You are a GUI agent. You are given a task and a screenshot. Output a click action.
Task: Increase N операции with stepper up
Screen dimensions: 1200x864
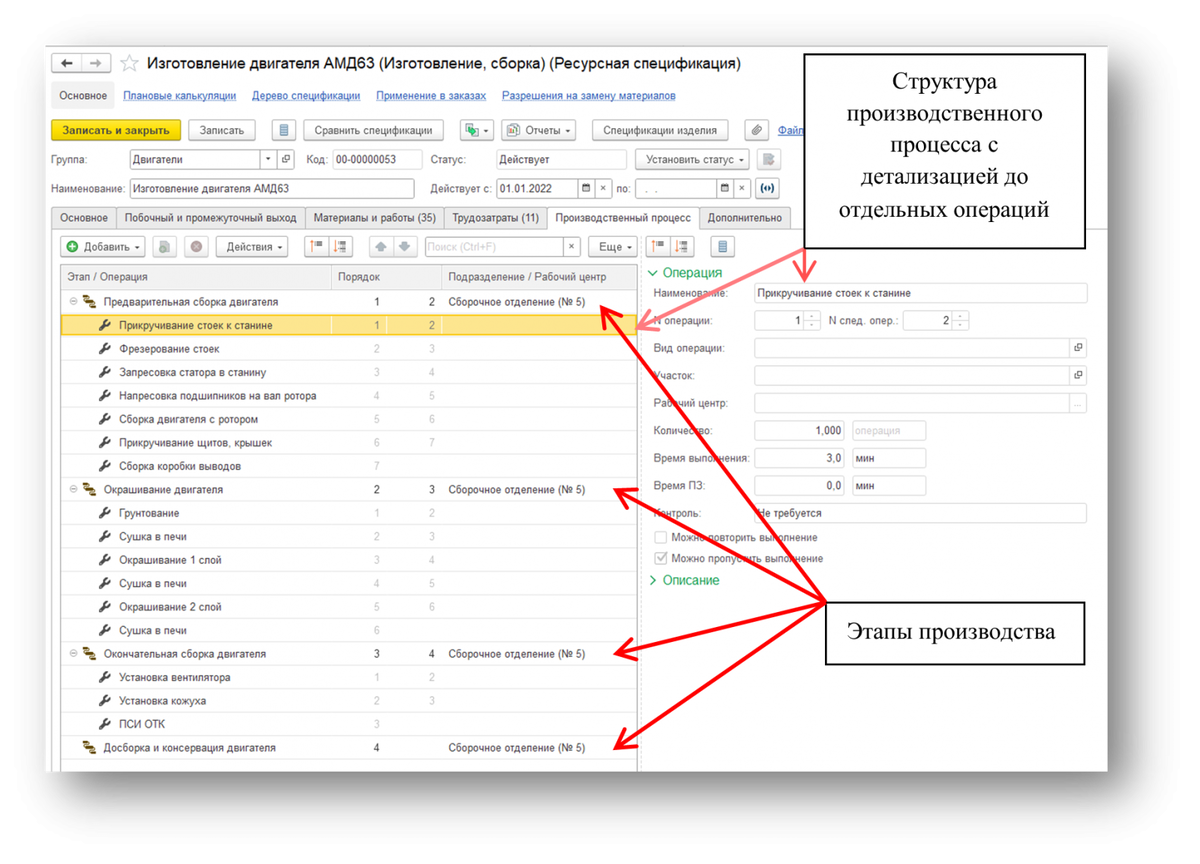tap(811, 316)
